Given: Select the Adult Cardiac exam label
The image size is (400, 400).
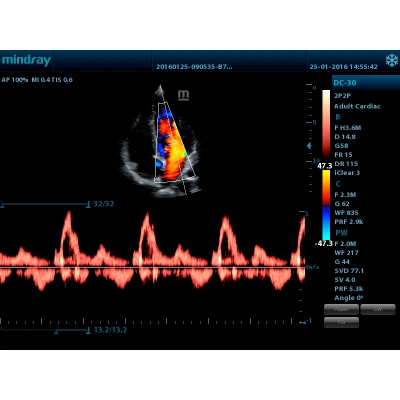Looking at the screenshot, I should pos(357,106).
